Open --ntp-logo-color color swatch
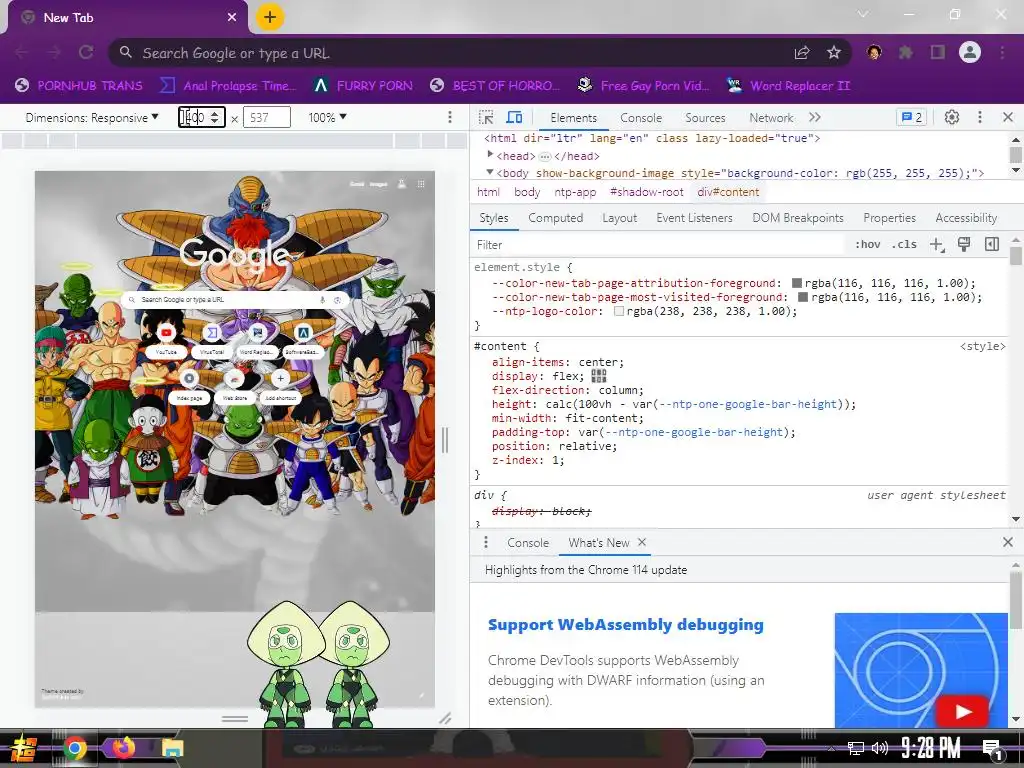The width and height of the screenshot is (1024, 768). 618,312
